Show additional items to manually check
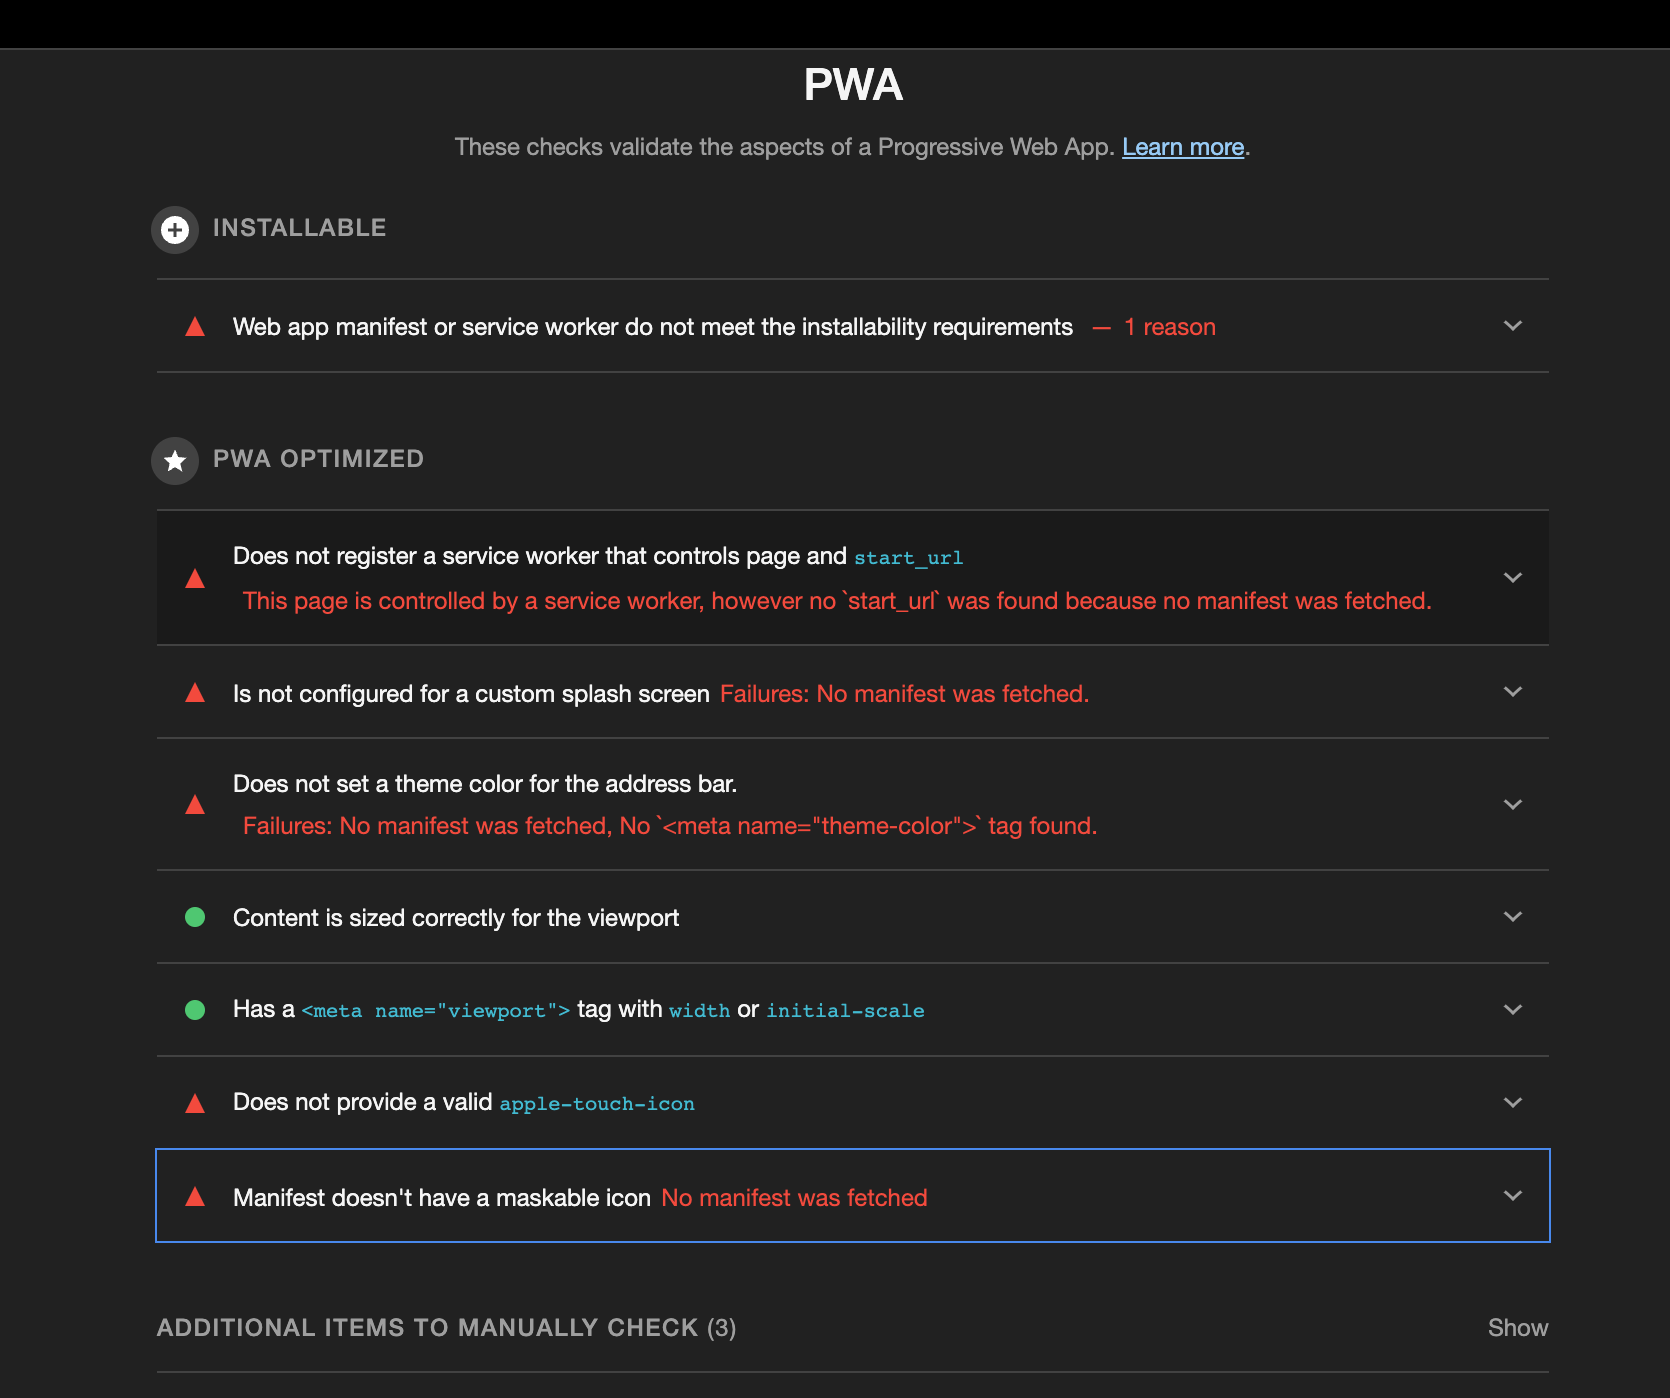Viewport: 1670px width, 1398px height. pyautogui.click(x=1518, y=1327)
